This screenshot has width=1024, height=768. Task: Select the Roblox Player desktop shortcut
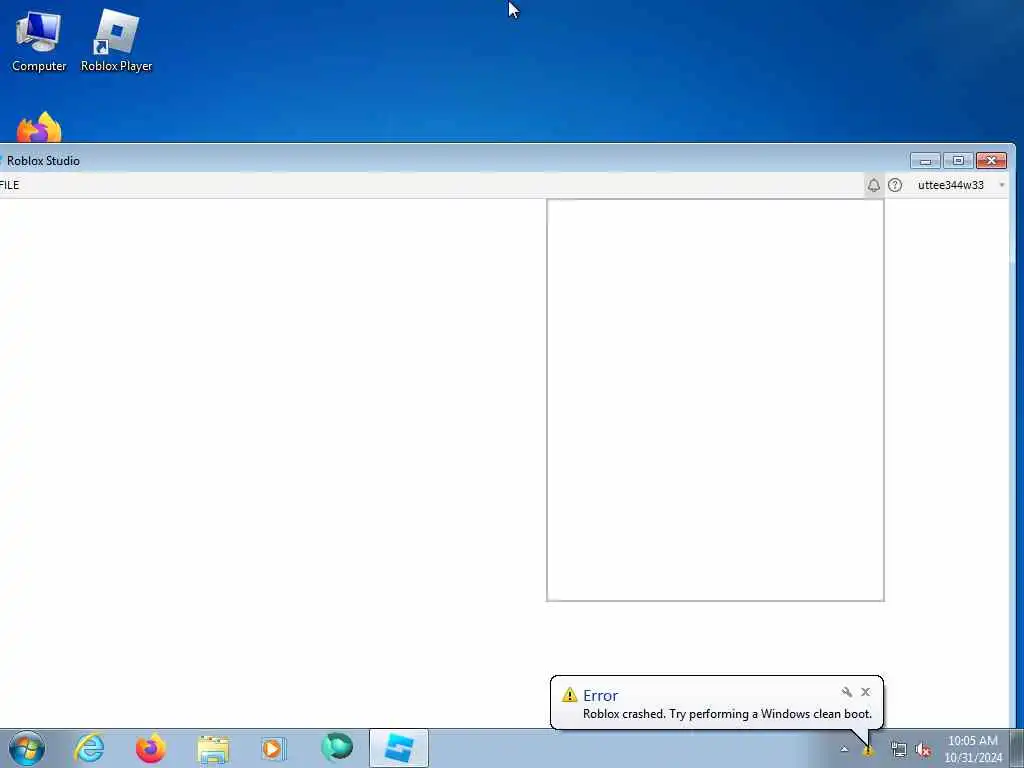116,40
